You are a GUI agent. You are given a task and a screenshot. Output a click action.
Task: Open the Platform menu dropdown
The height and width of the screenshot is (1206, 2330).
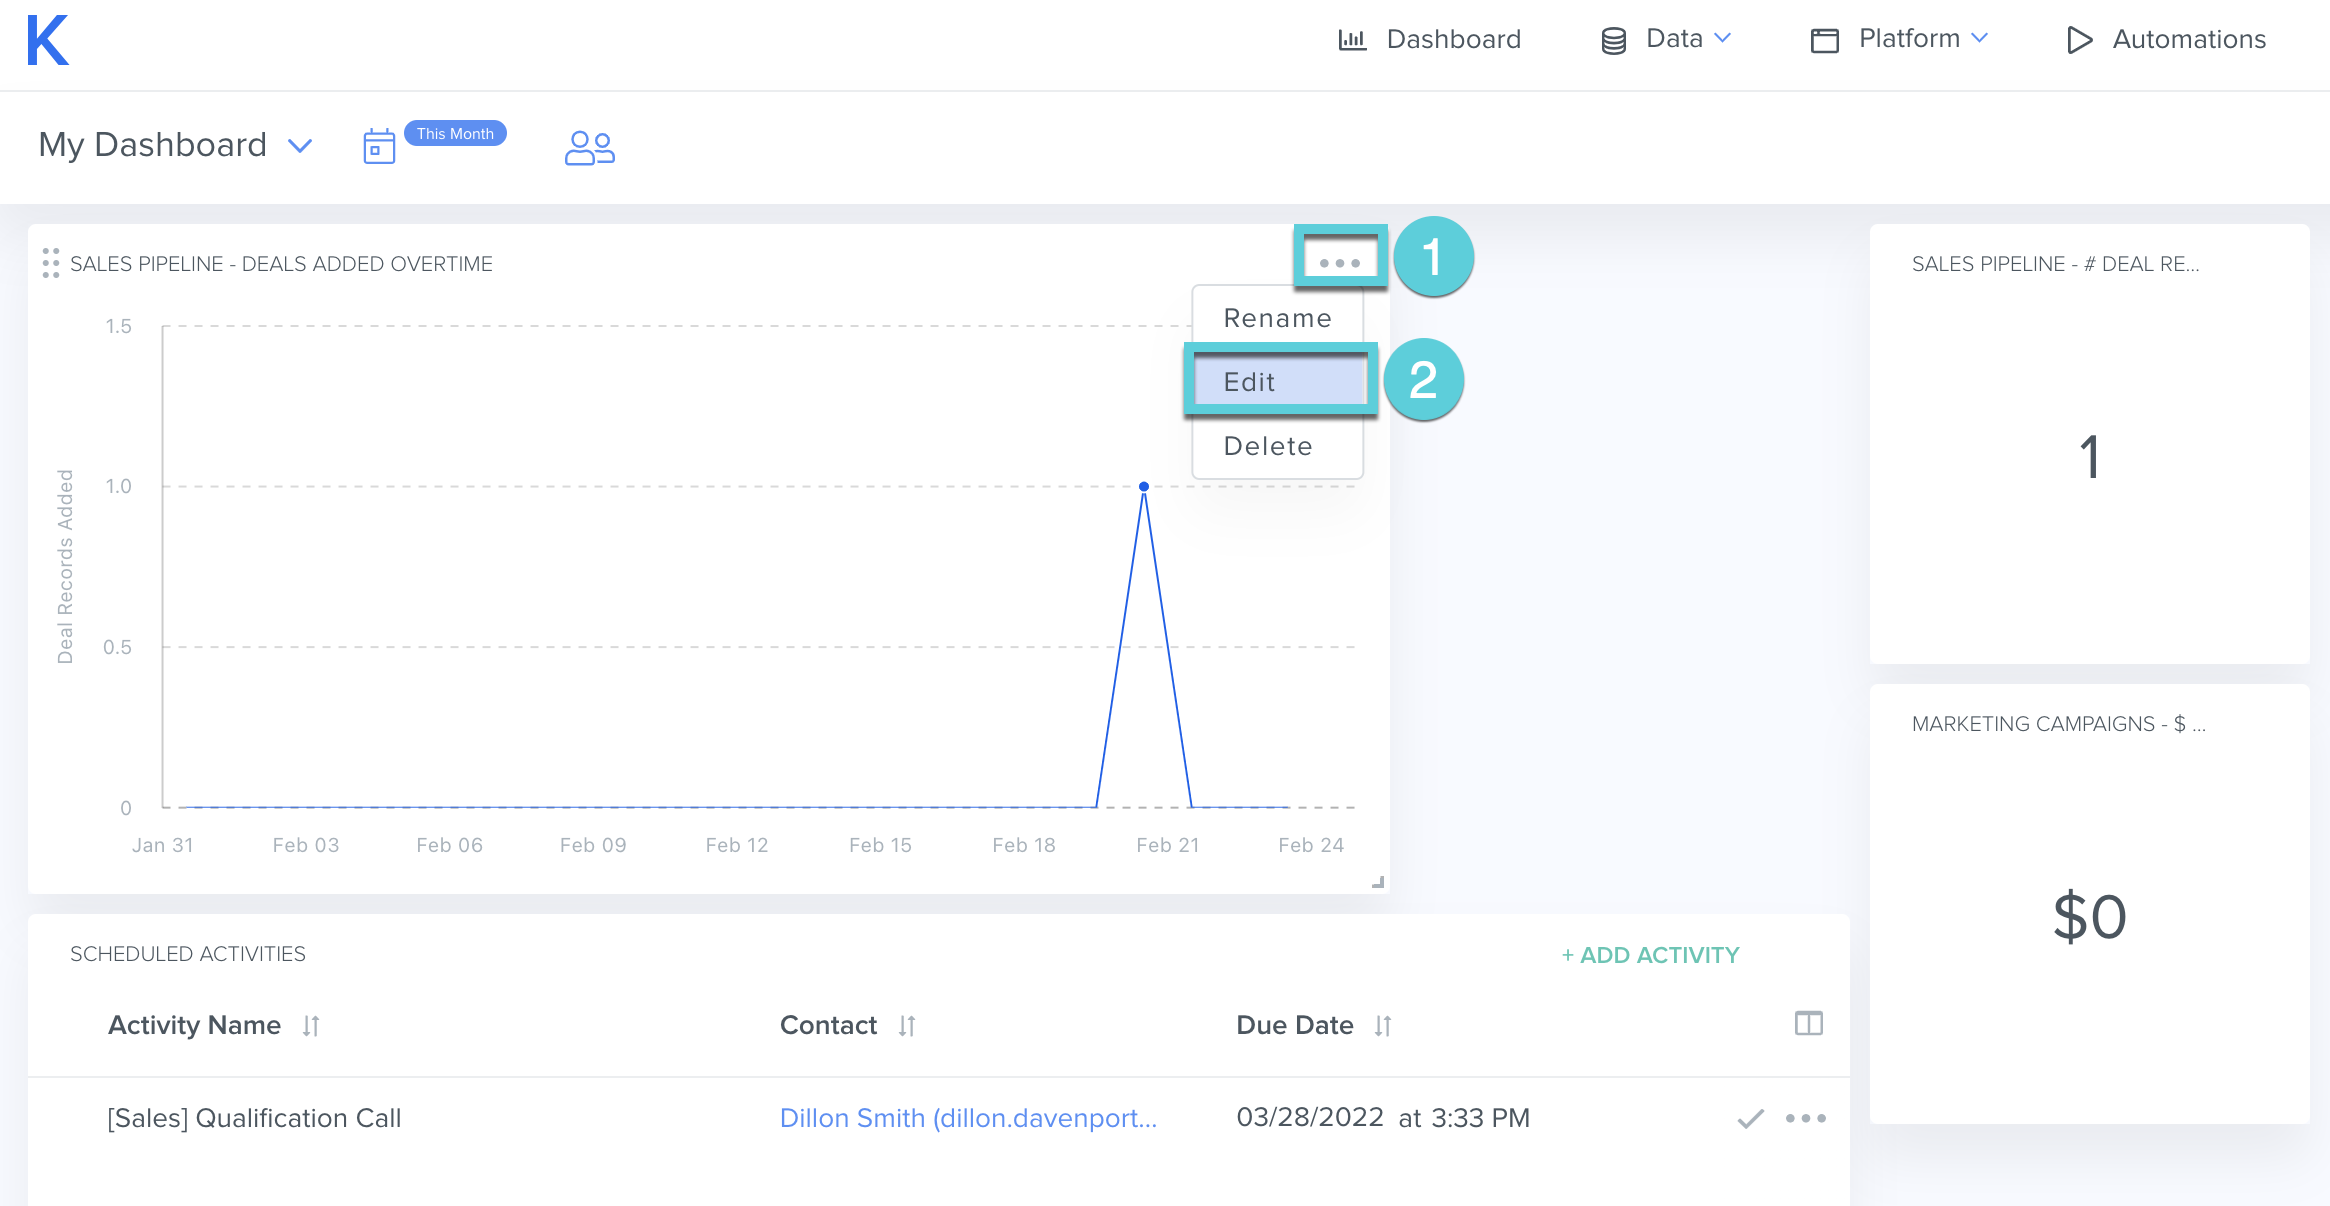(x=1908, y=39)
